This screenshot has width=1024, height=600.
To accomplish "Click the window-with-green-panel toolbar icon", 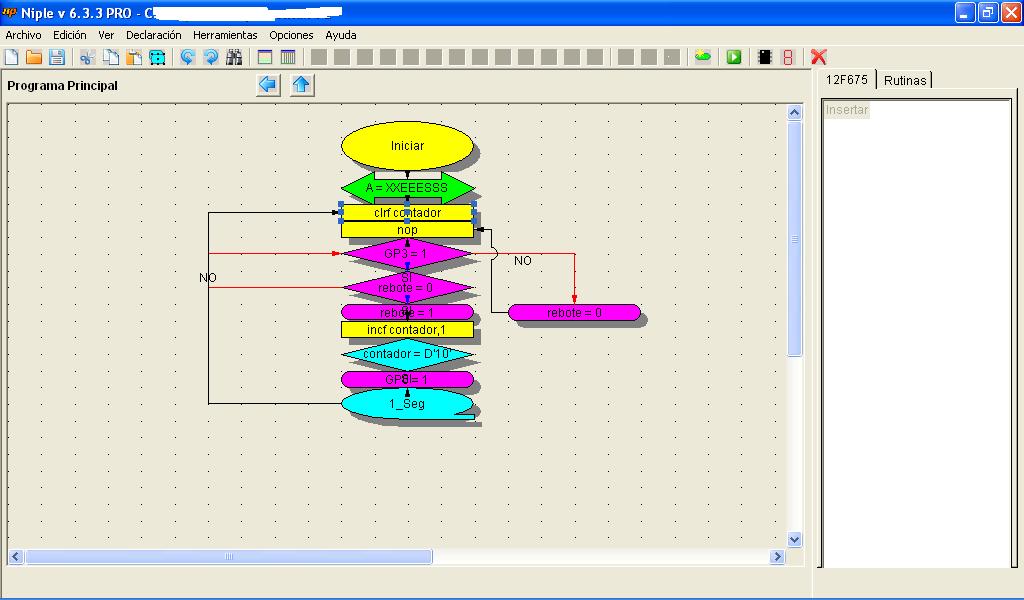I will (264, 57).
